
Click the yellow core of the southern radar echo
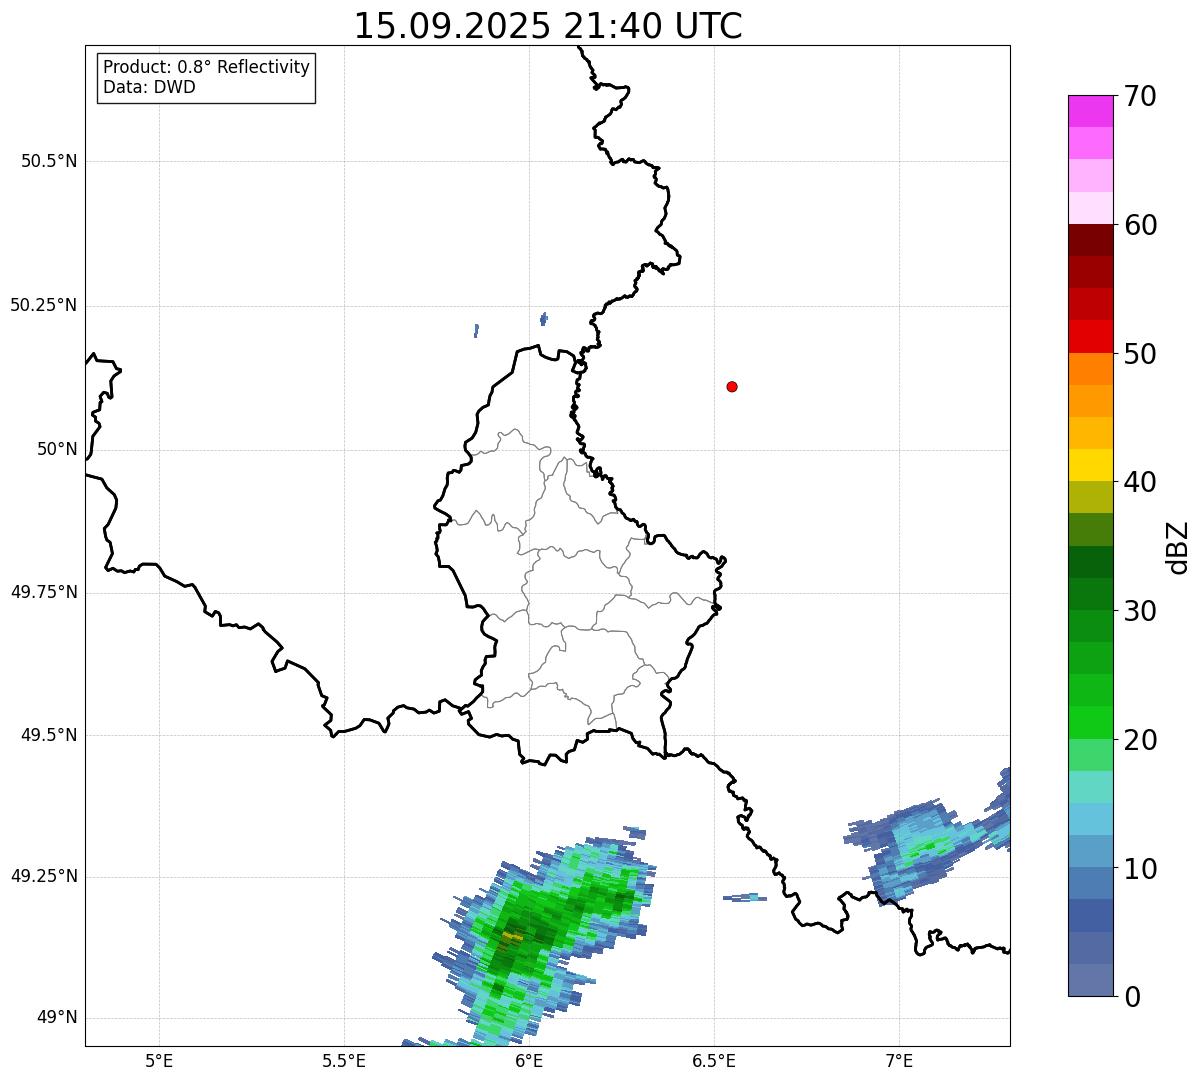click(x=512, y=937)
